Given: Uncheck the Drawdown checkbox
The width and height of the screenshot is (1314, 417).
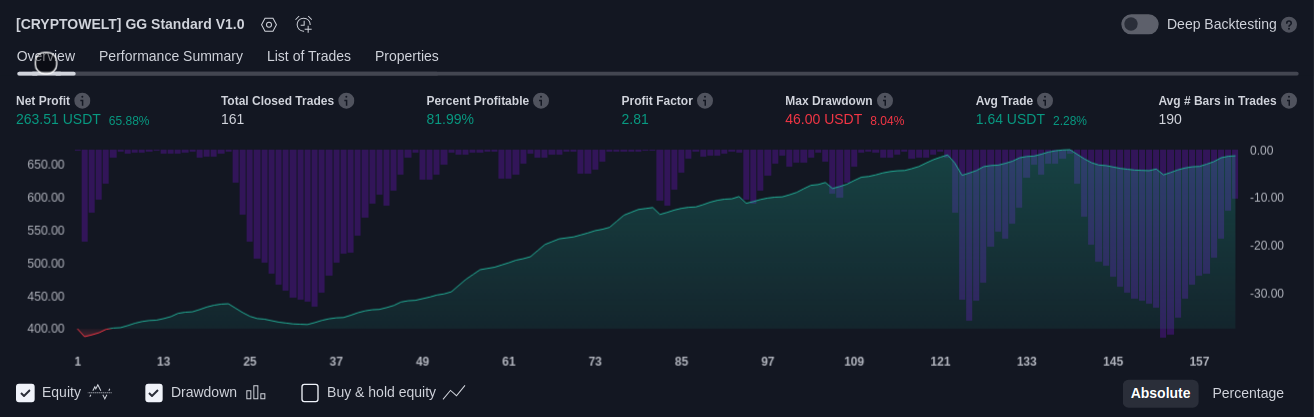Looking at the screenshot, I should 154,393.
